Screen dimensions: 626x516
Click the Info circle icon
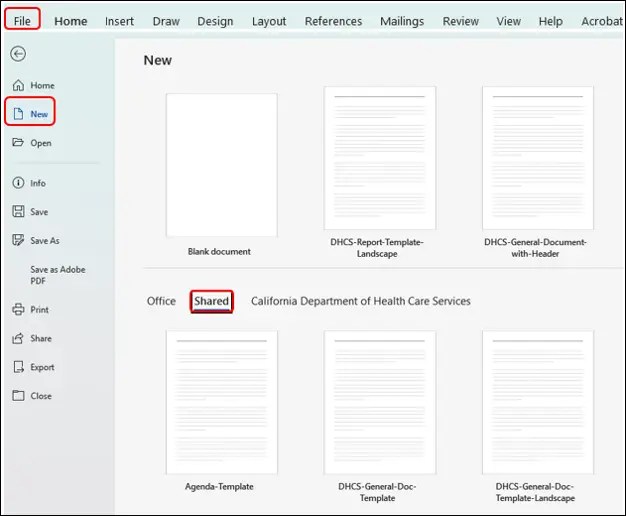pyautogui.click(x=18, y=183)
